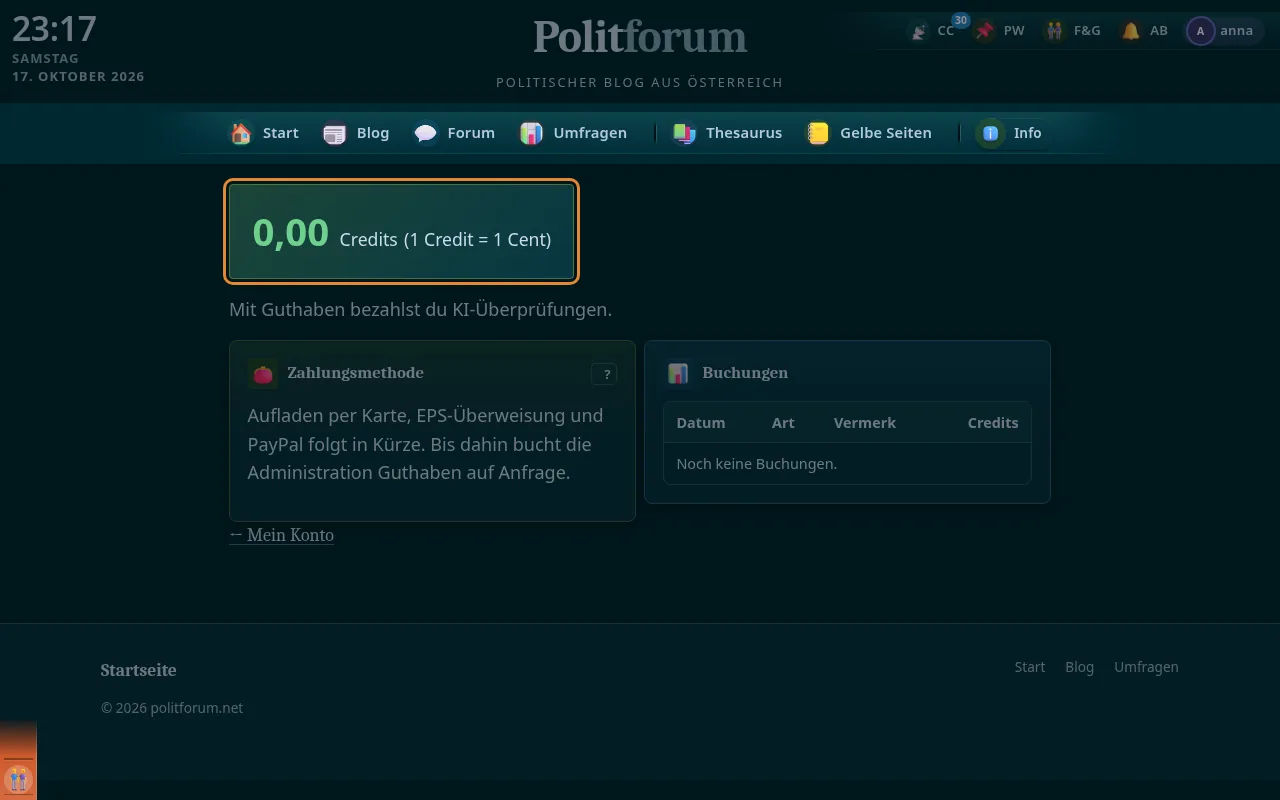Open the Startseite link in the footer
Image resolution: width=1280 pixels, height=800 pixels.
pos(138,670)
